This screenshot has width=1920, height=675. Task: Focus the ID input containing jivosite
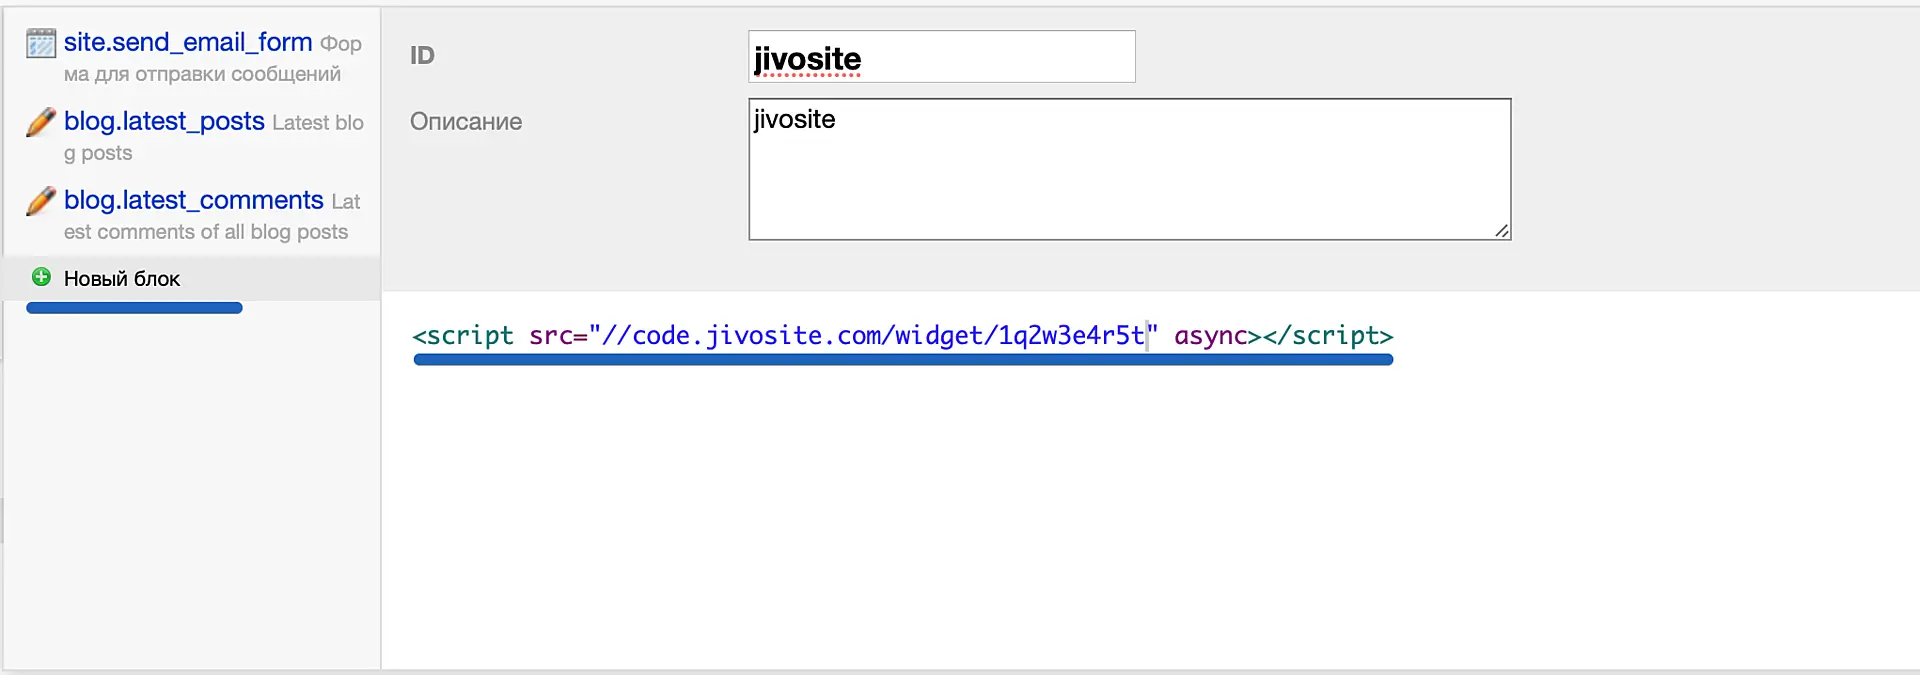tap(940, 57)
